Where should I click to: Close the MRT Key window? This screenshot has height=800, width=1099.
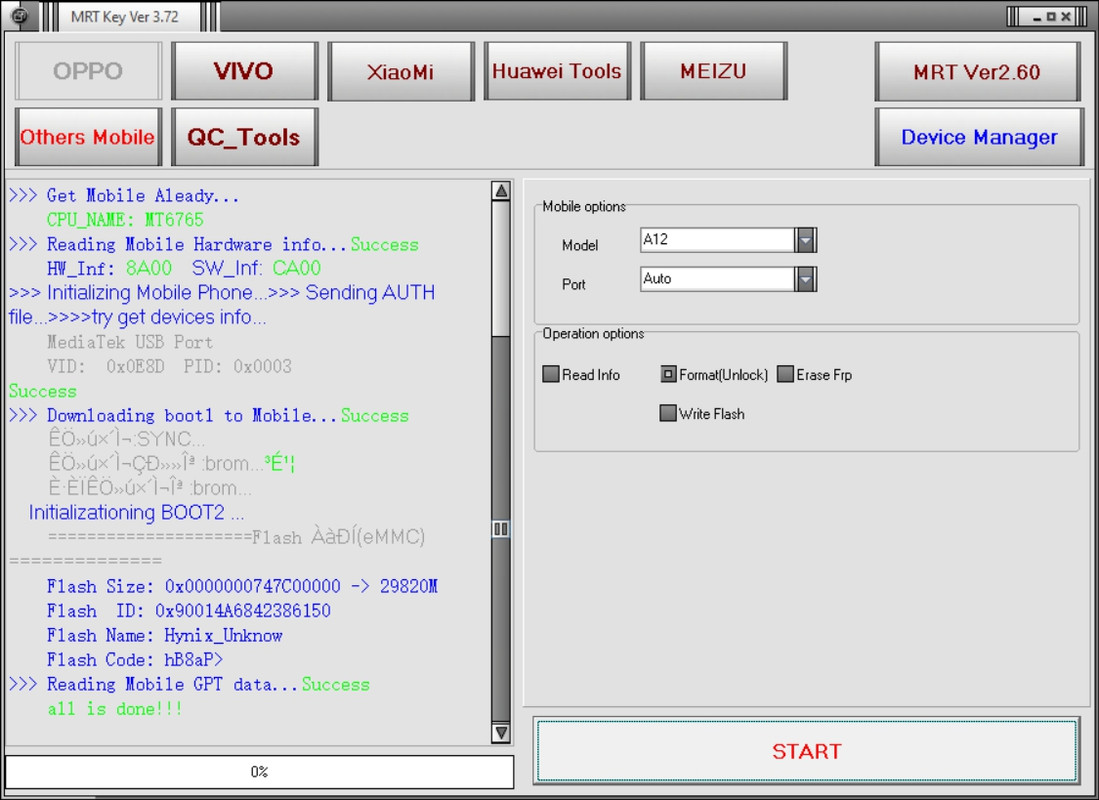tap(1065, 16)
